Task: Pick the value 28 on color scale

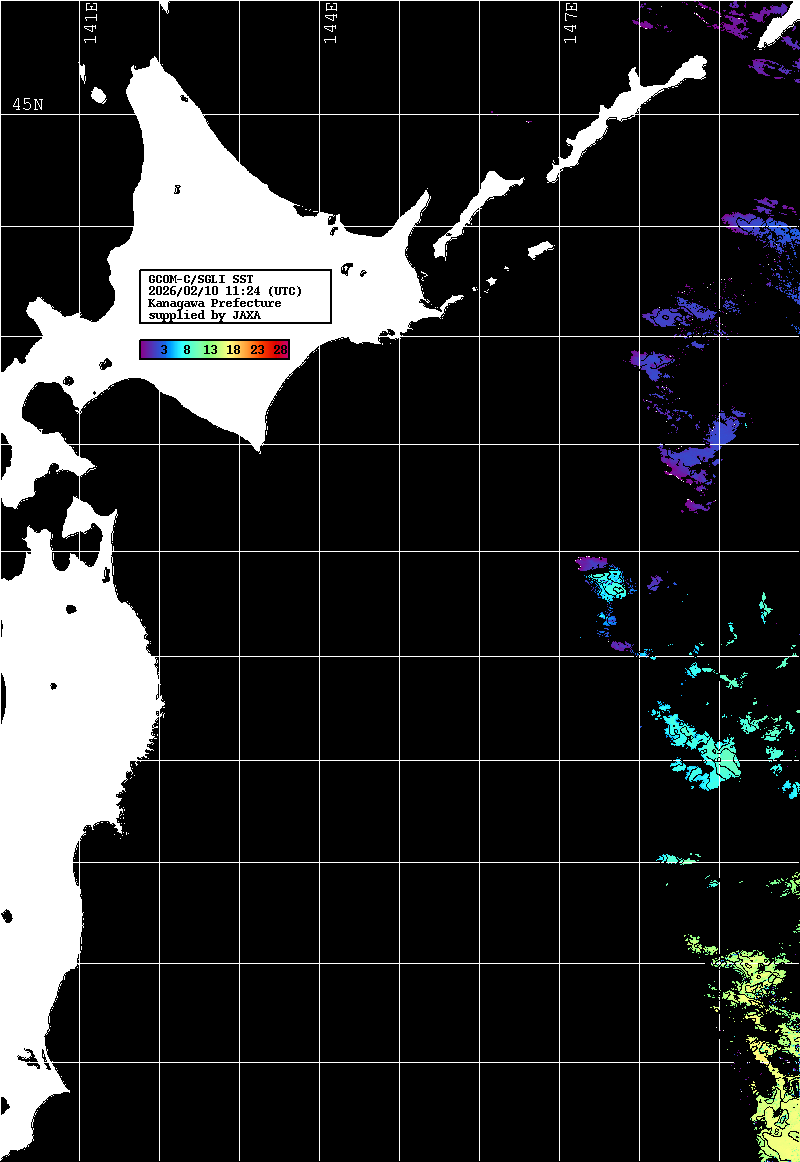Action: point(280,350)
